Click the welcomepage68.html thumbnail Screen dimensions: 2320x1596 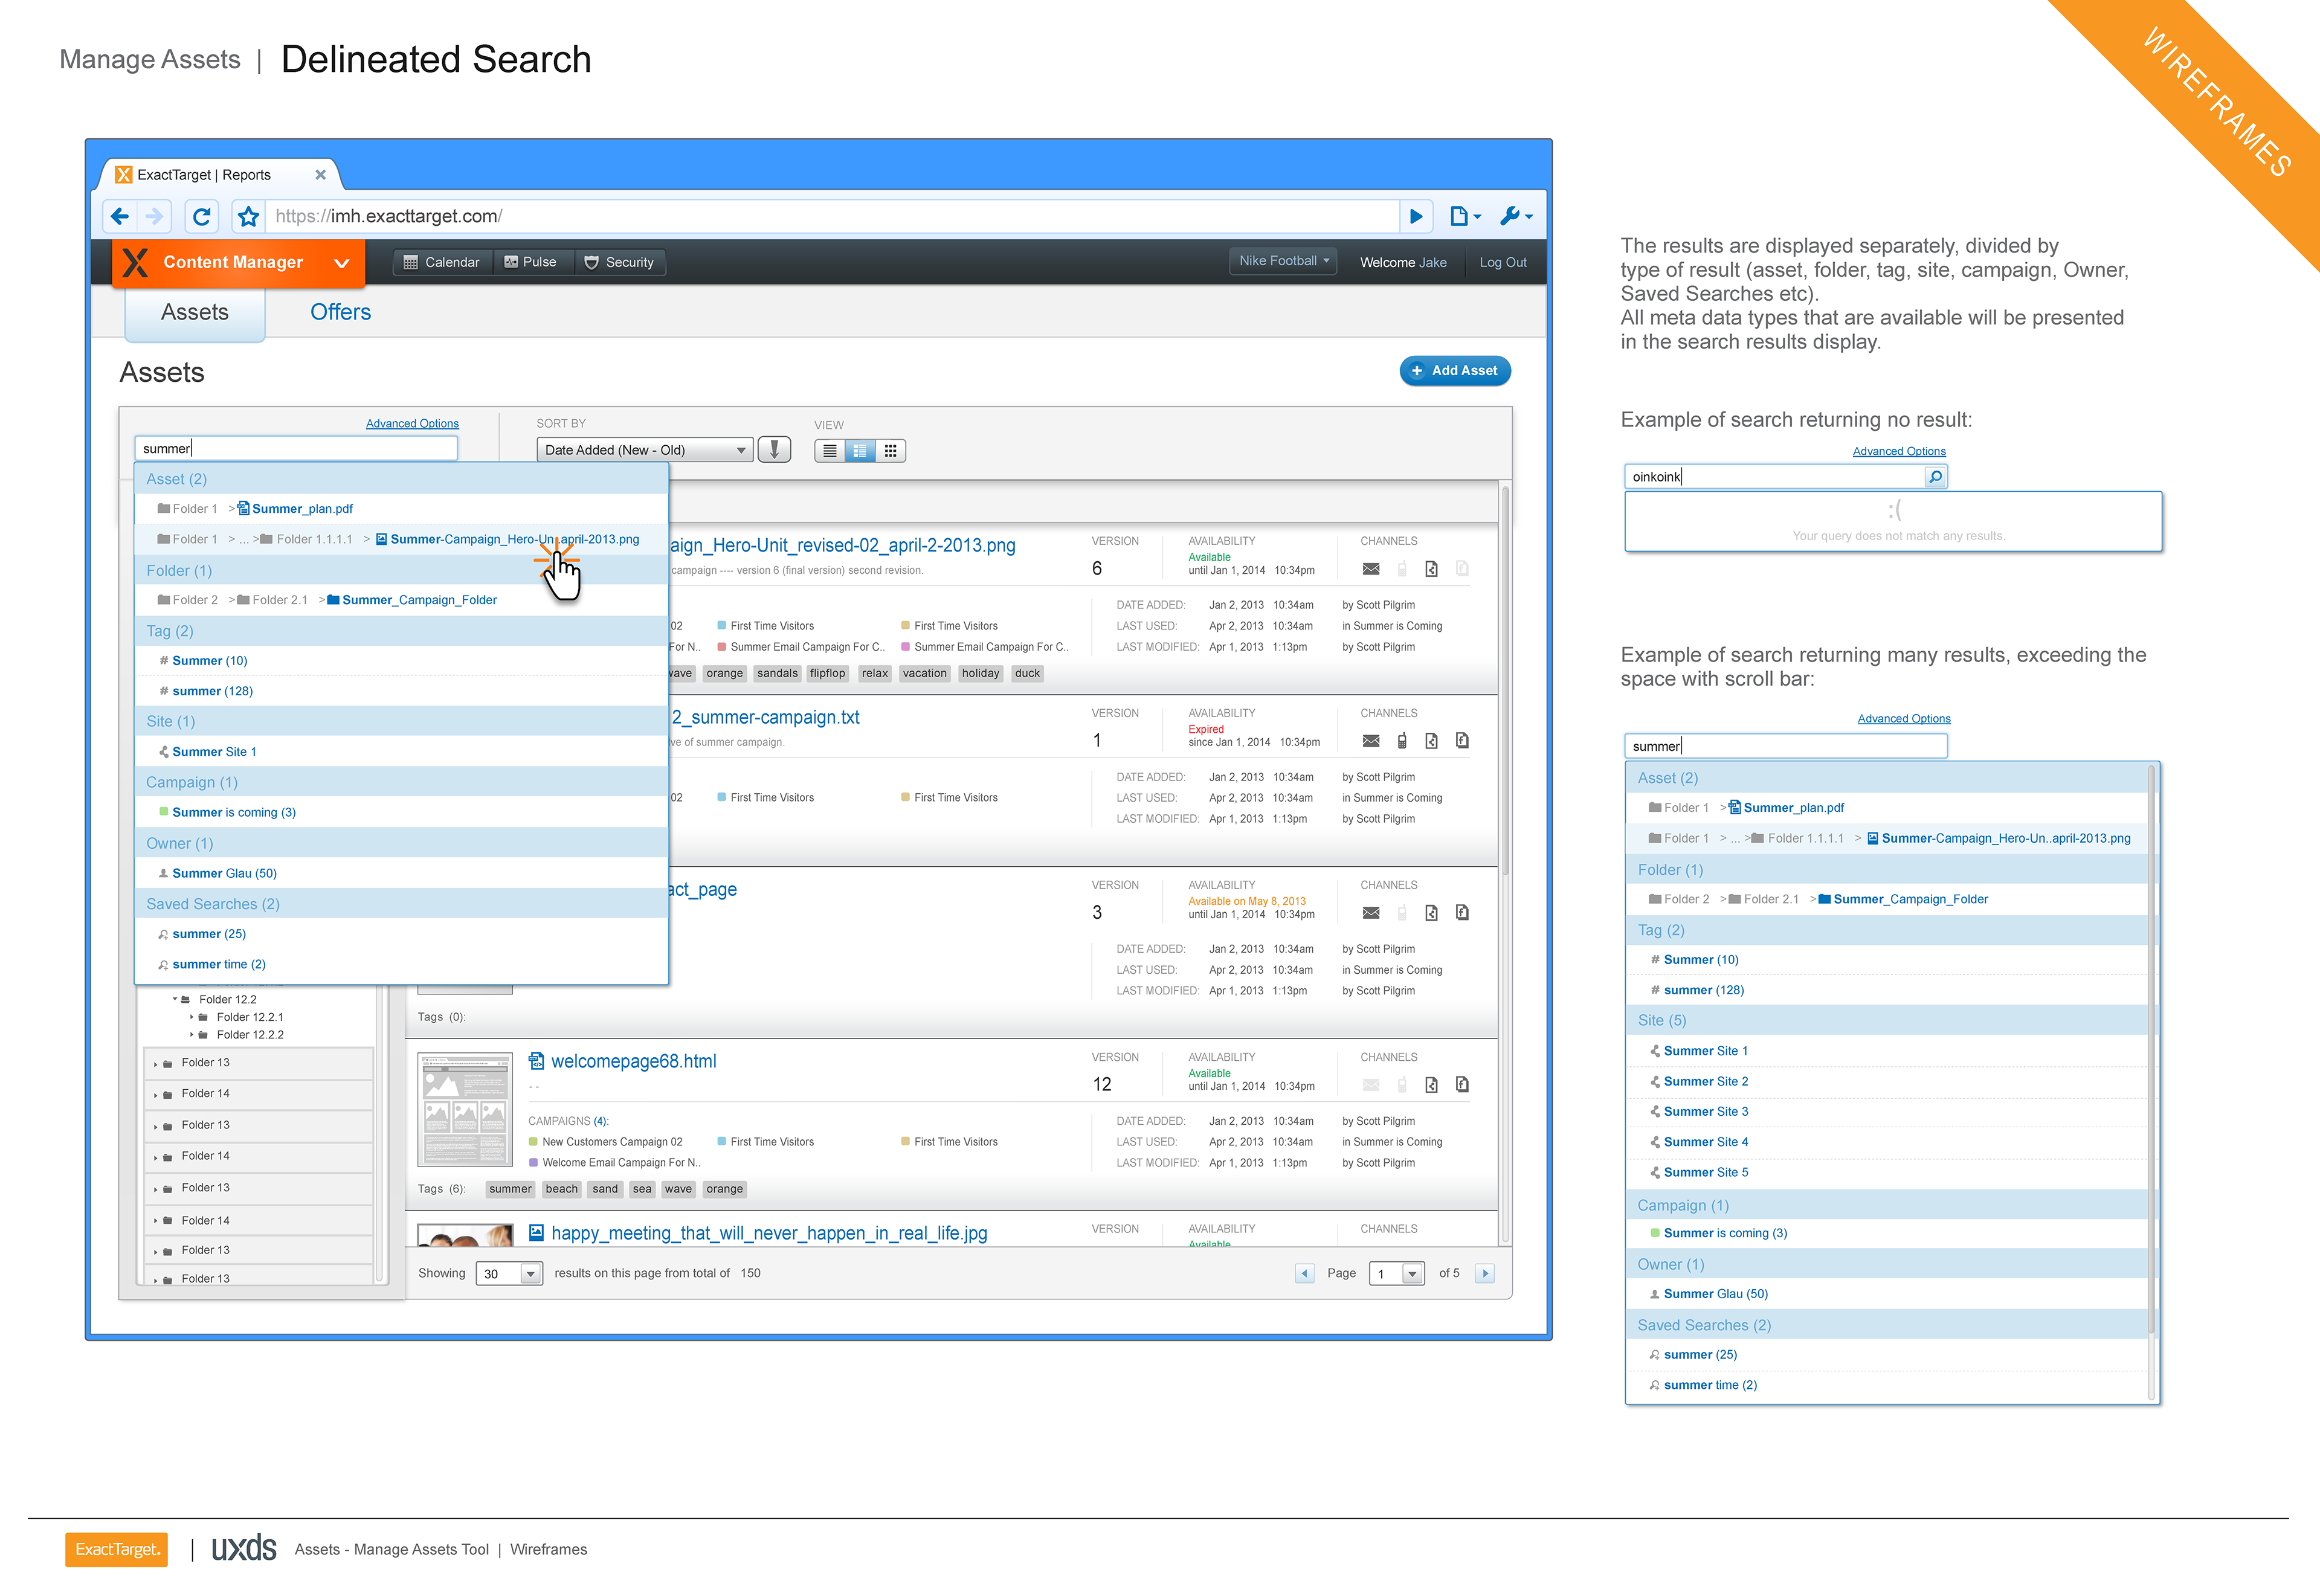tap(465, 1109)
